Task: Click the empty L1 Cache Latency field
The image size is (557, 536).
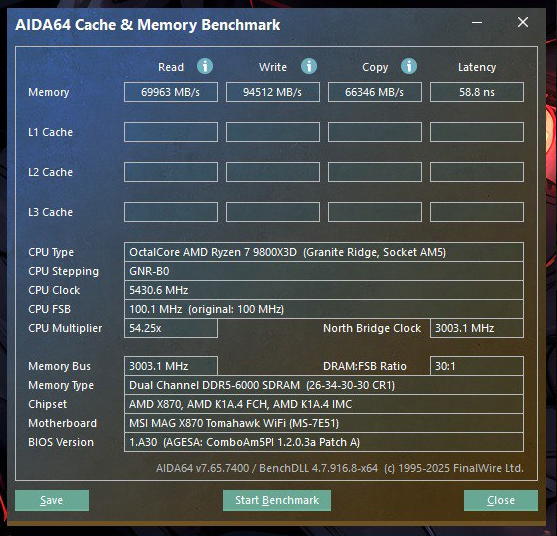Action: (477, 132)
